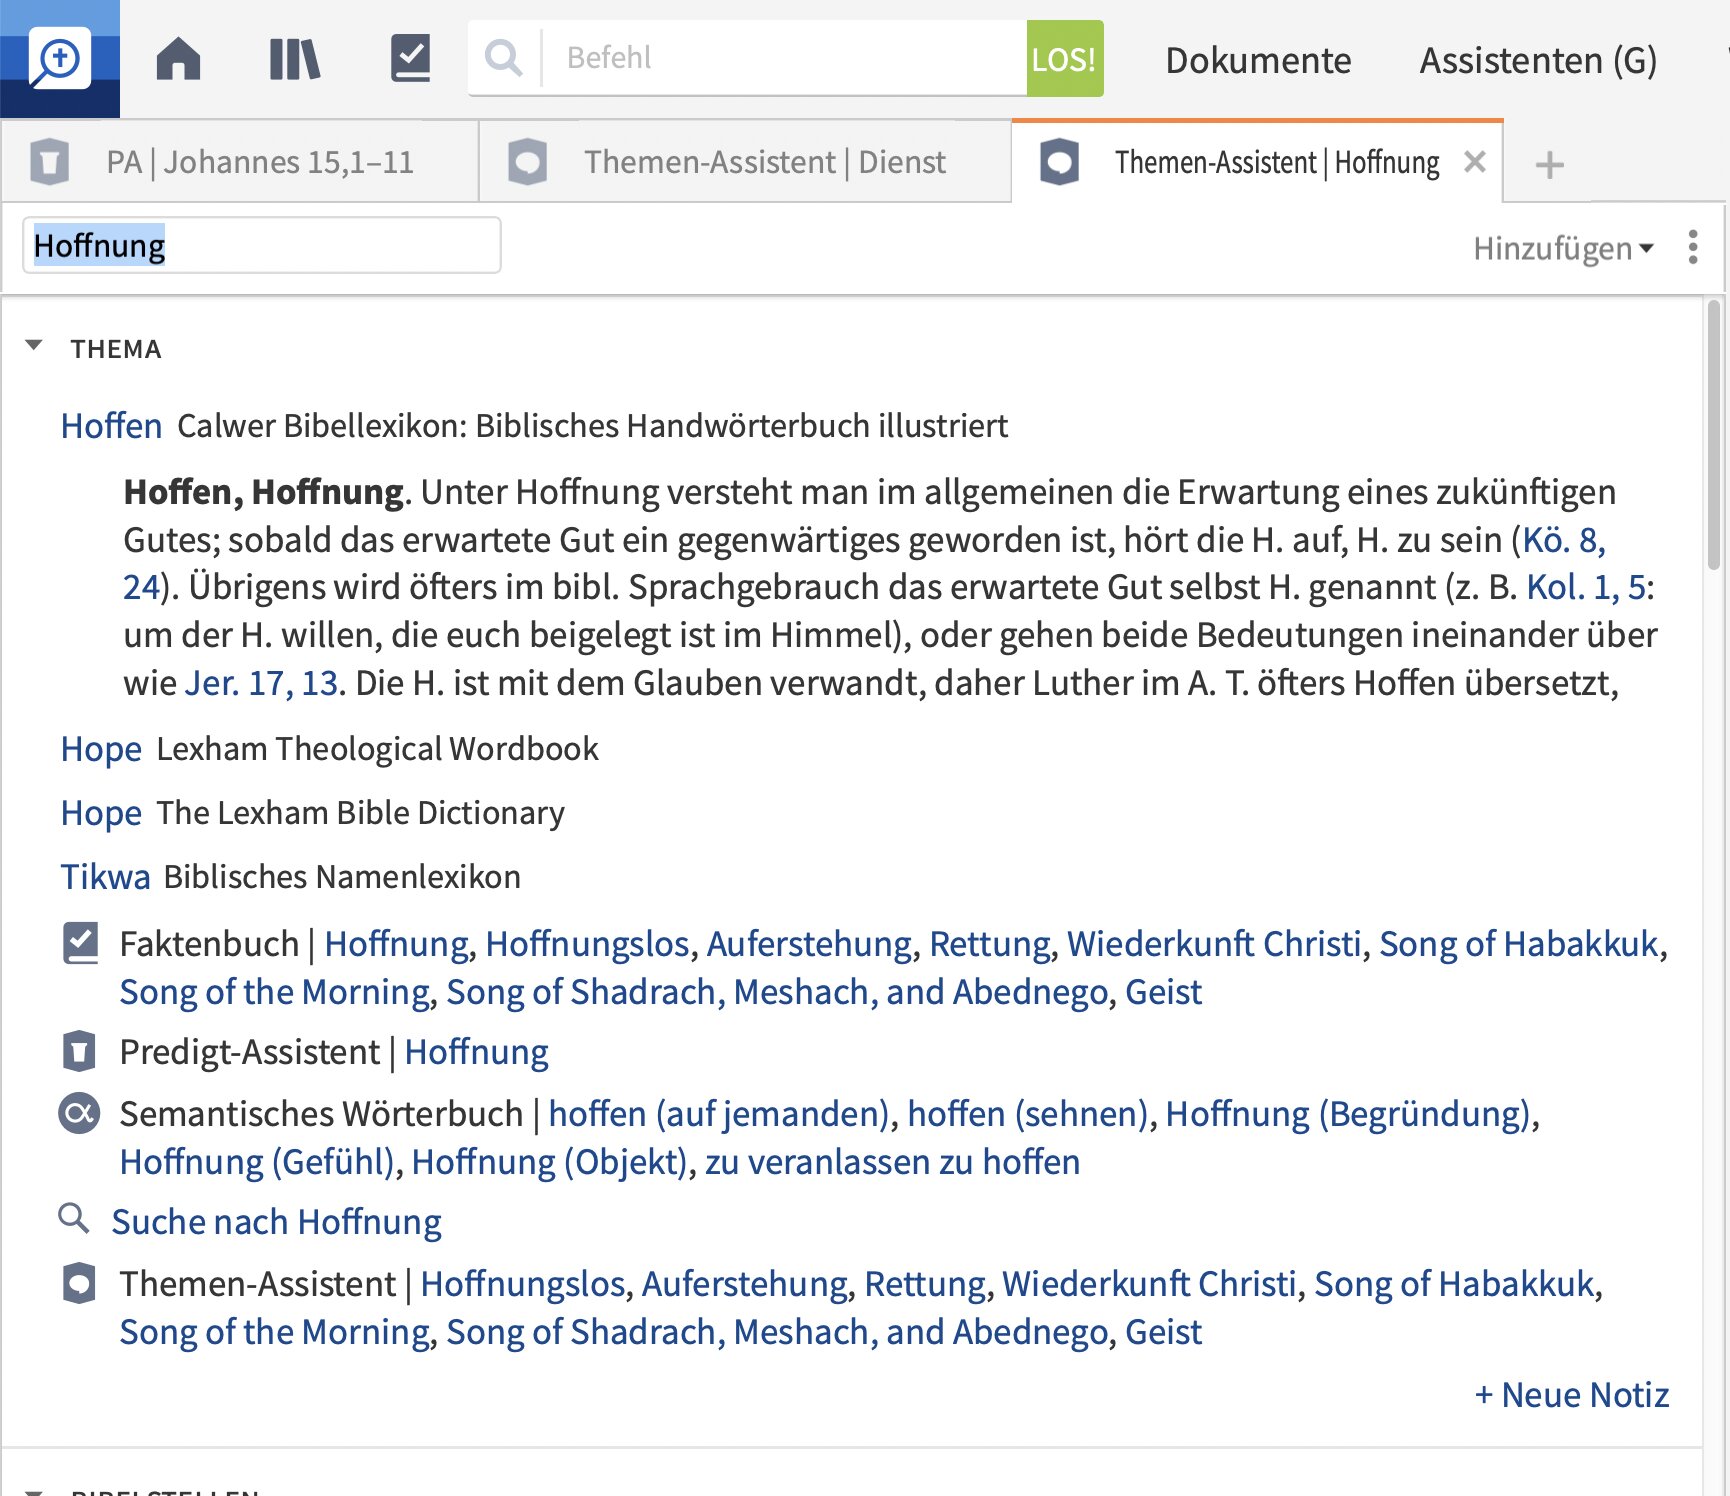Open Faktenbuch link Song of Habakkuk

click(1519, 943)
